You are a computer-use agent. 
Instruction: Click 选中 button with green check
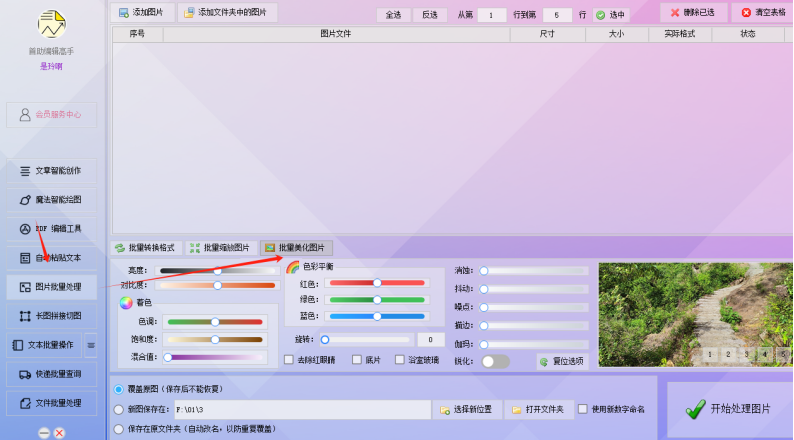(611, 15)
